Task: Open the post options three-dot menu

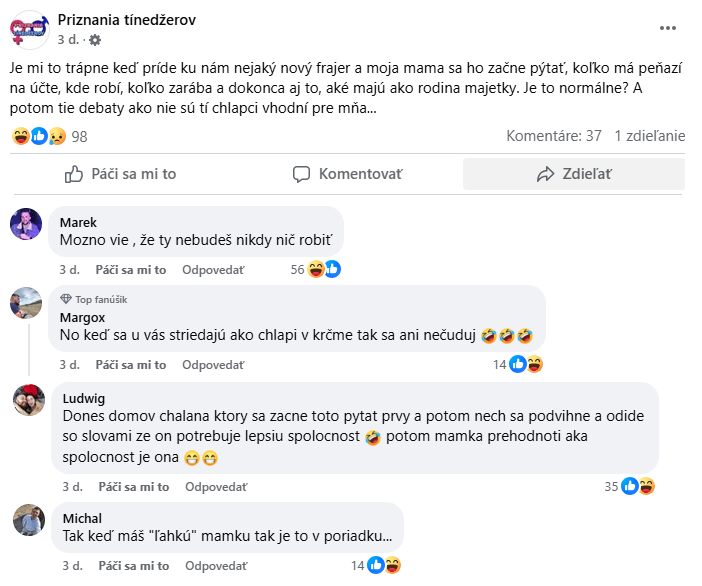Action: pyautogui.click(x=668, y=29)
